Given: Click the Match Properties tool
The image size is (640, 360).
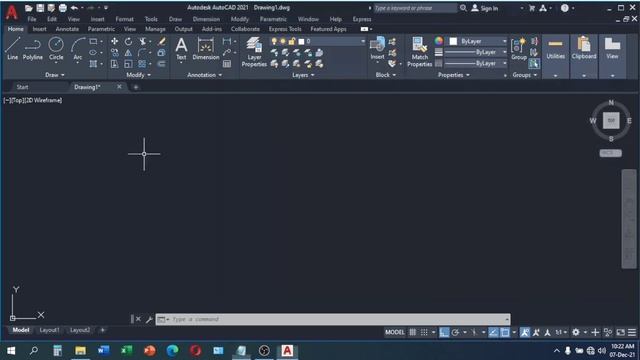Looking at the screenshot, I should click(x=419, y=52).
